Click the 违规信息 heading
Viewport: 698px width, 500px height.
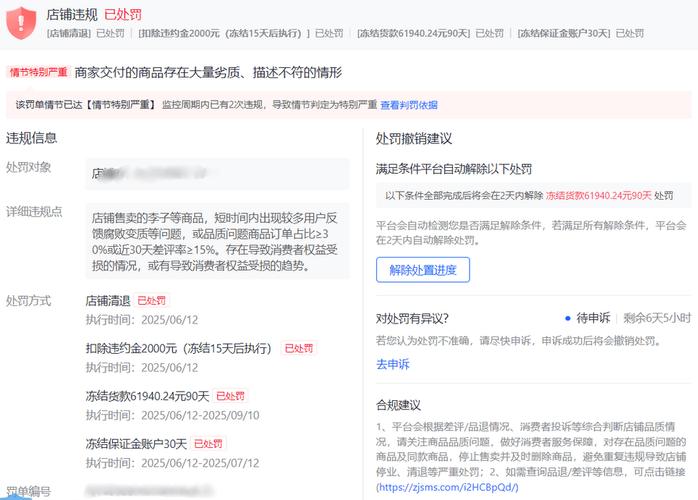[32, 138]
